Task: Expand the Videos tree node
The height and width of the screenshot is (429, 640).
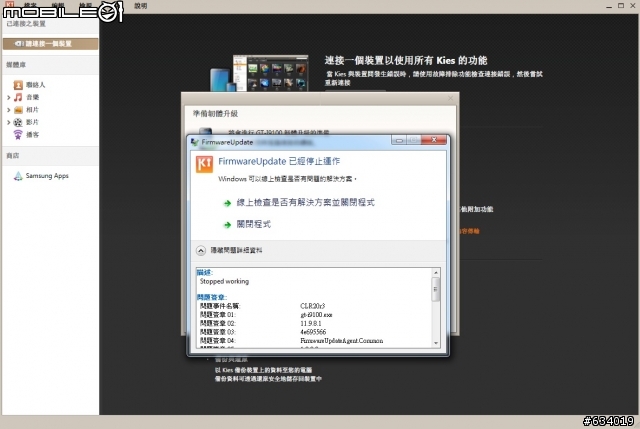Action: (9, 122)
